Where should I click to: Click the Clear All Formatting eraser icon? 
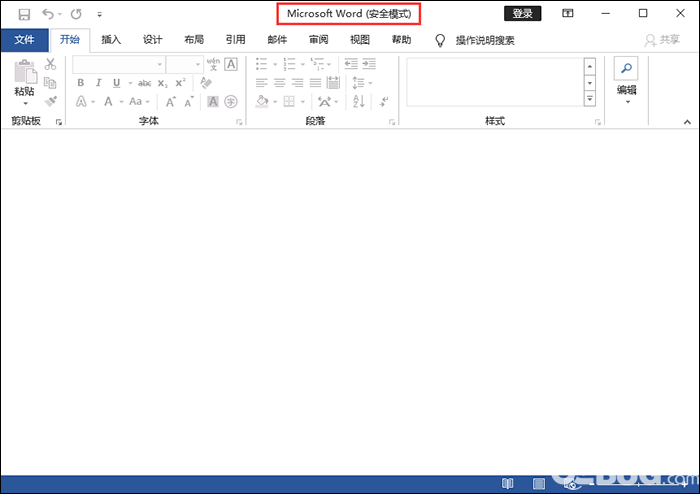(x=206, y=83)
